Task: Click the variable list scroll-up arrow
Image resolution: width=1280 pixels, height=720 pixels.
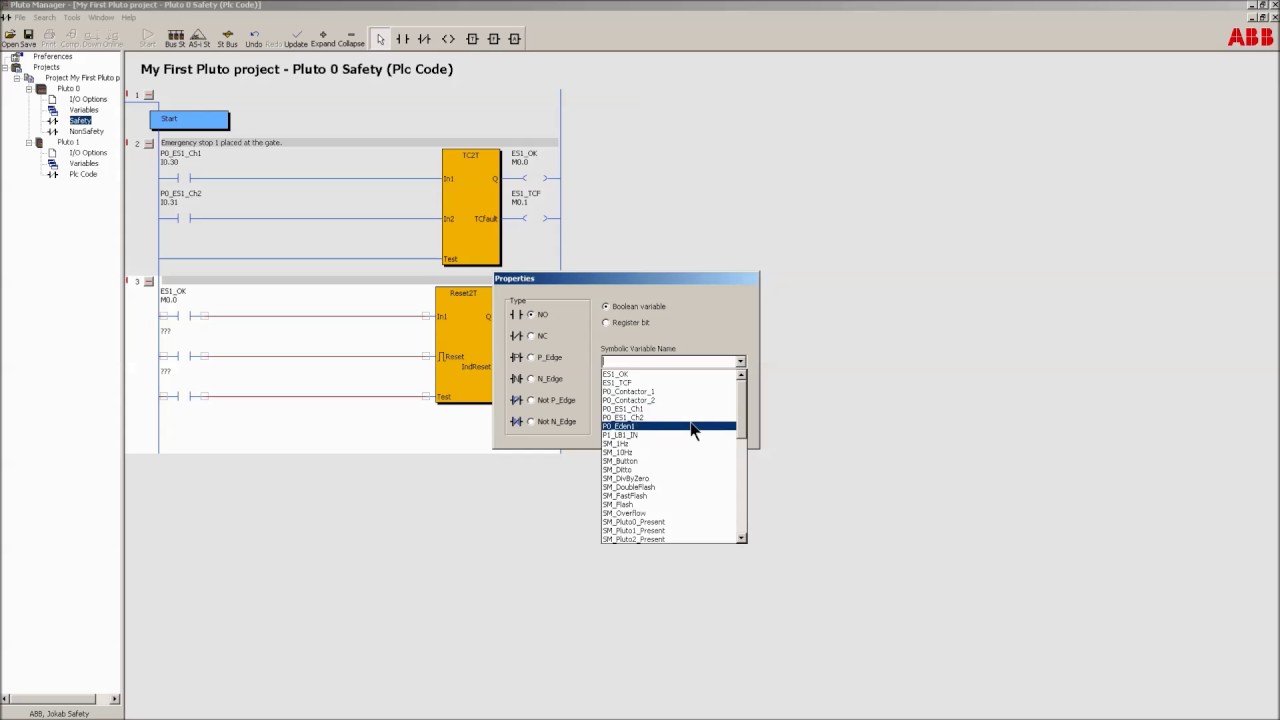Action: click(741, 375)
